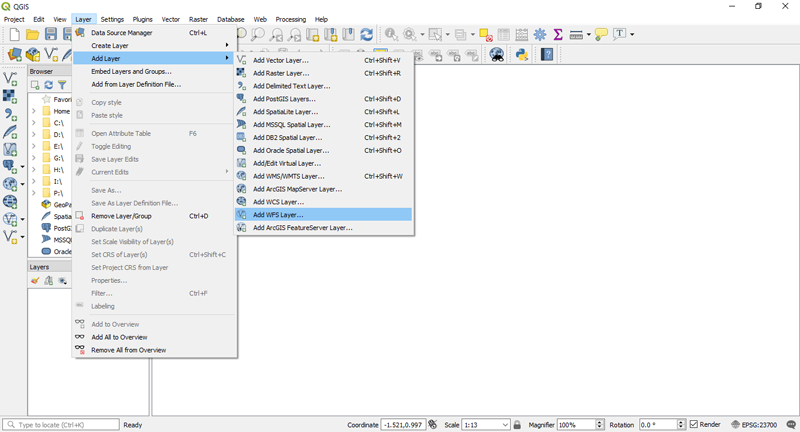The image size is (800, 432).
Task: Choose Add WFS Layer
Action: 323,215
